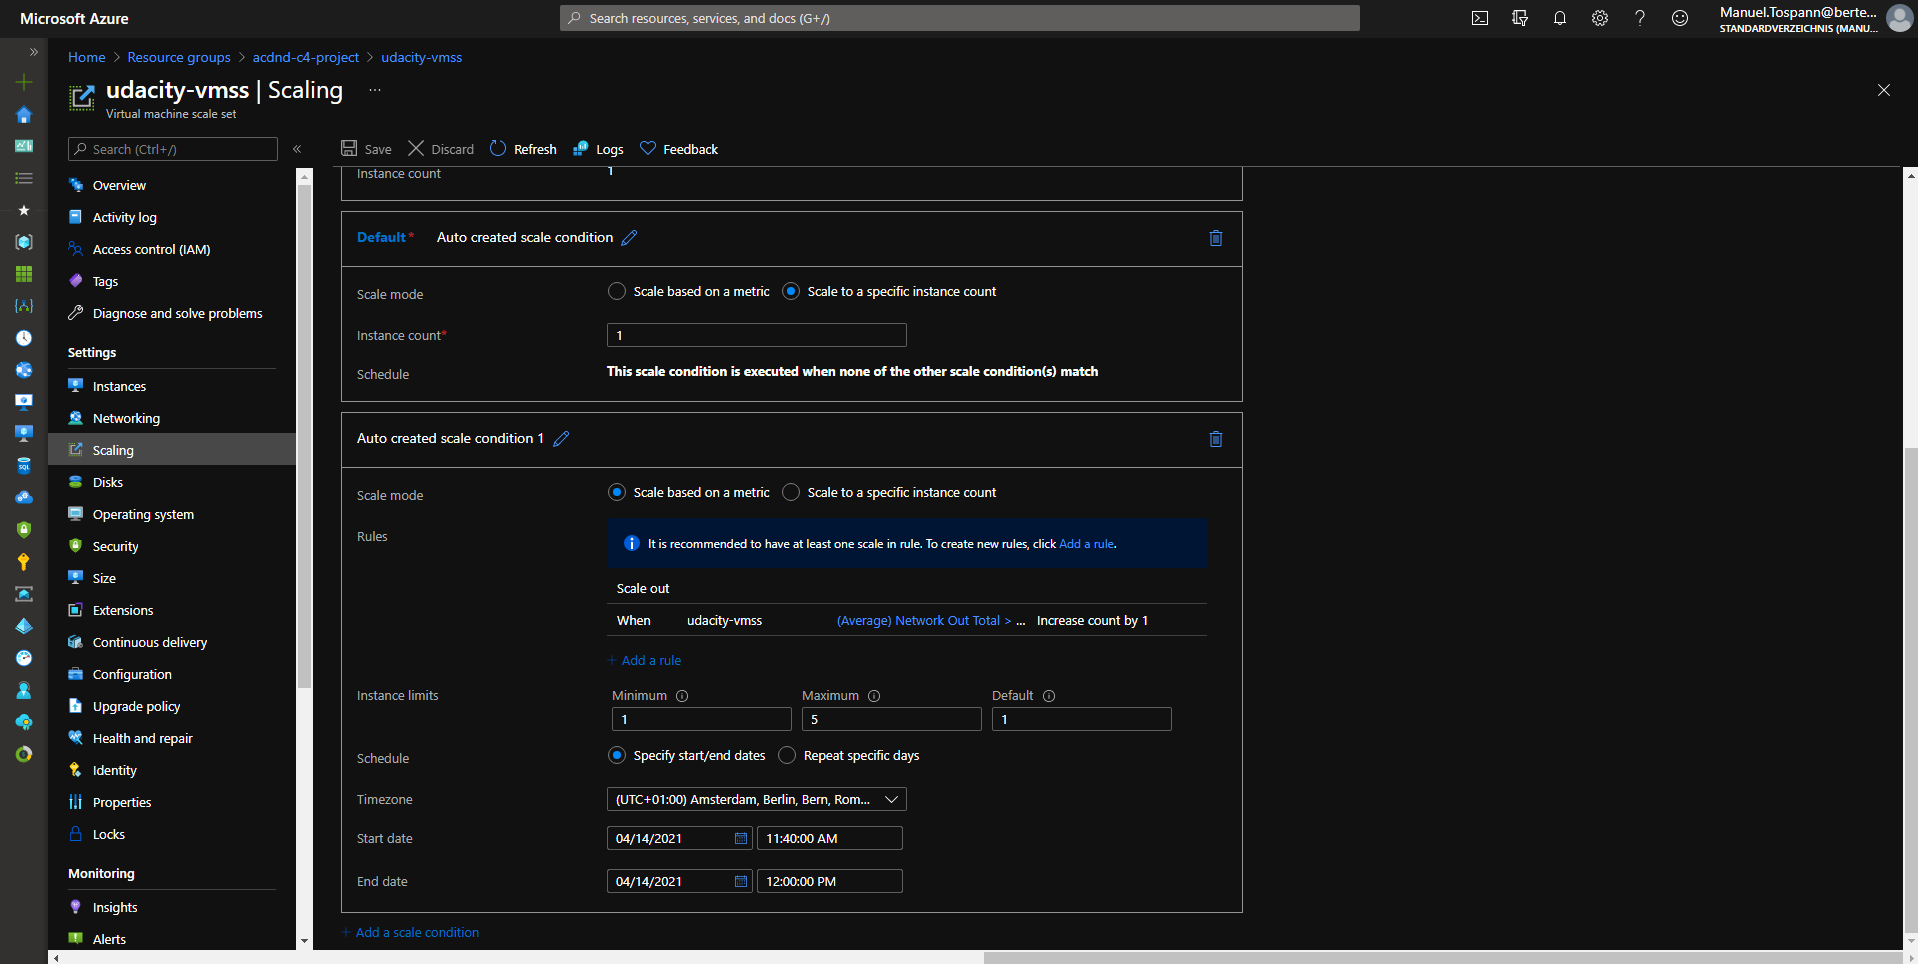Open help question mark icon
1918x964 pixels.
(x=1640, y=18)
